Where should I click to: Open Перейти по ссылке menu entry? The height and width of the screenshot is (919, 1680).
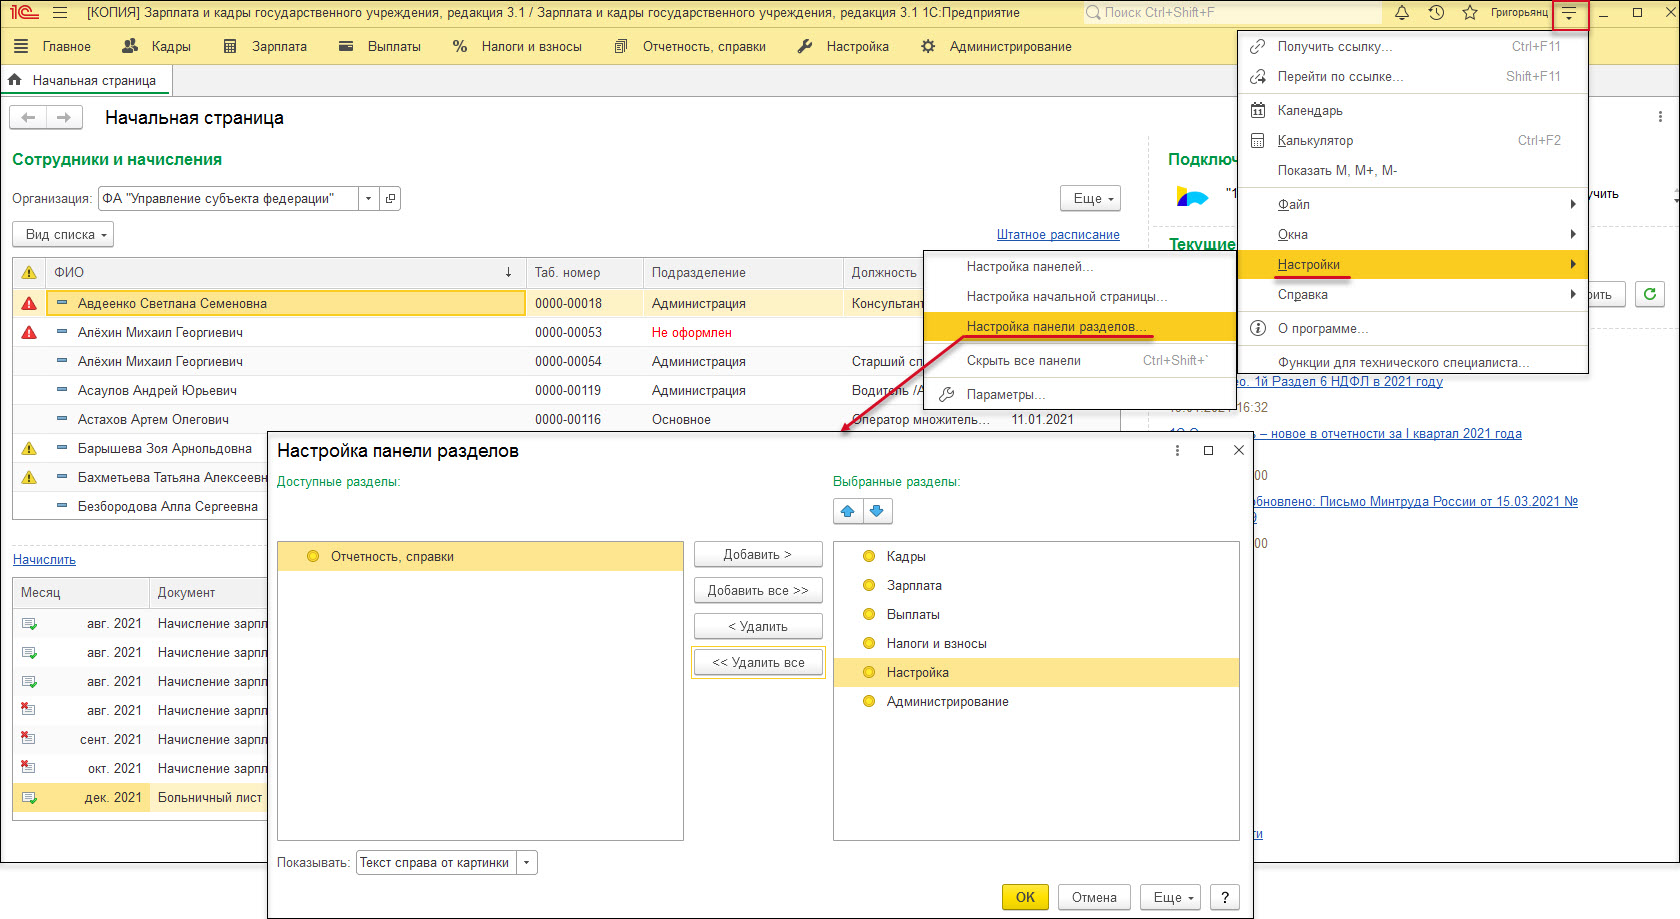click(1413, 76)
